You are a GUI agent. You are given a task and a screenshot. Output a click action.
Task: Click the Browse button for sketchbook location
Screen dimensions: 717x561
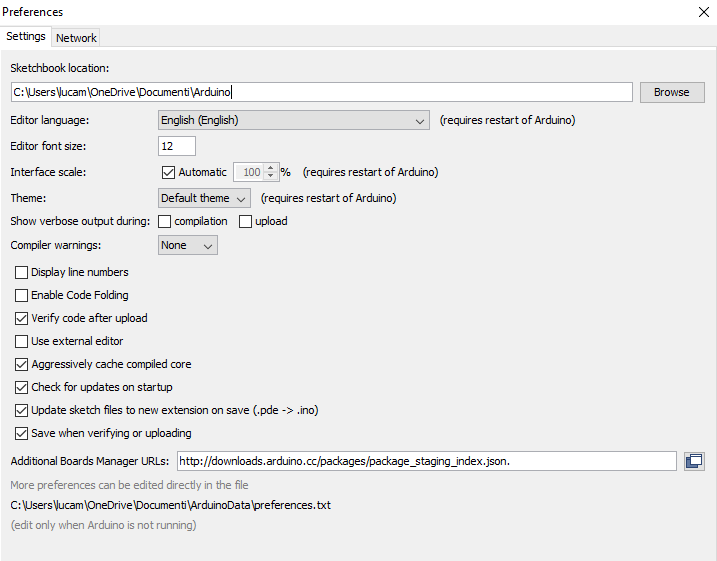[x=672, y=92]
